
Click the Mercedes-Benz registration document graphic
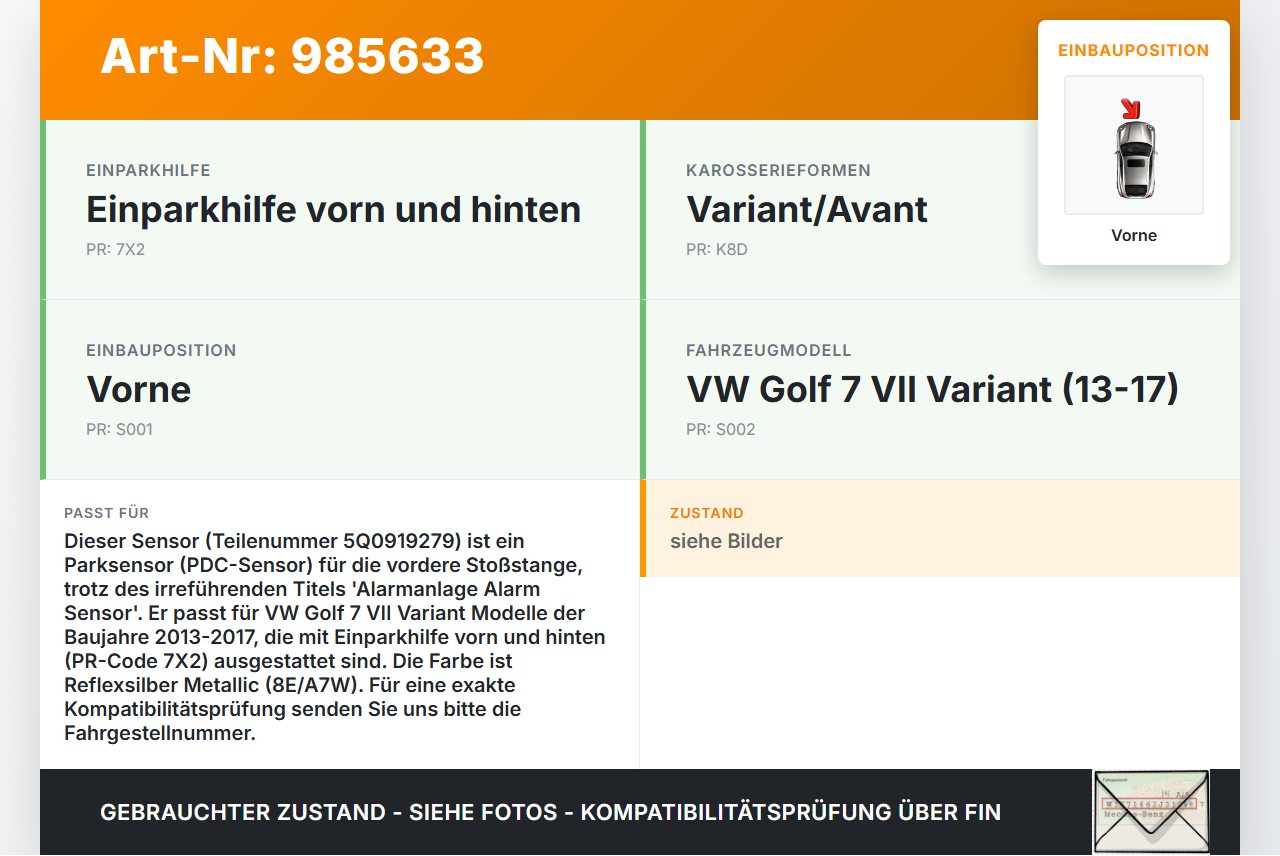click(1150, 811)
